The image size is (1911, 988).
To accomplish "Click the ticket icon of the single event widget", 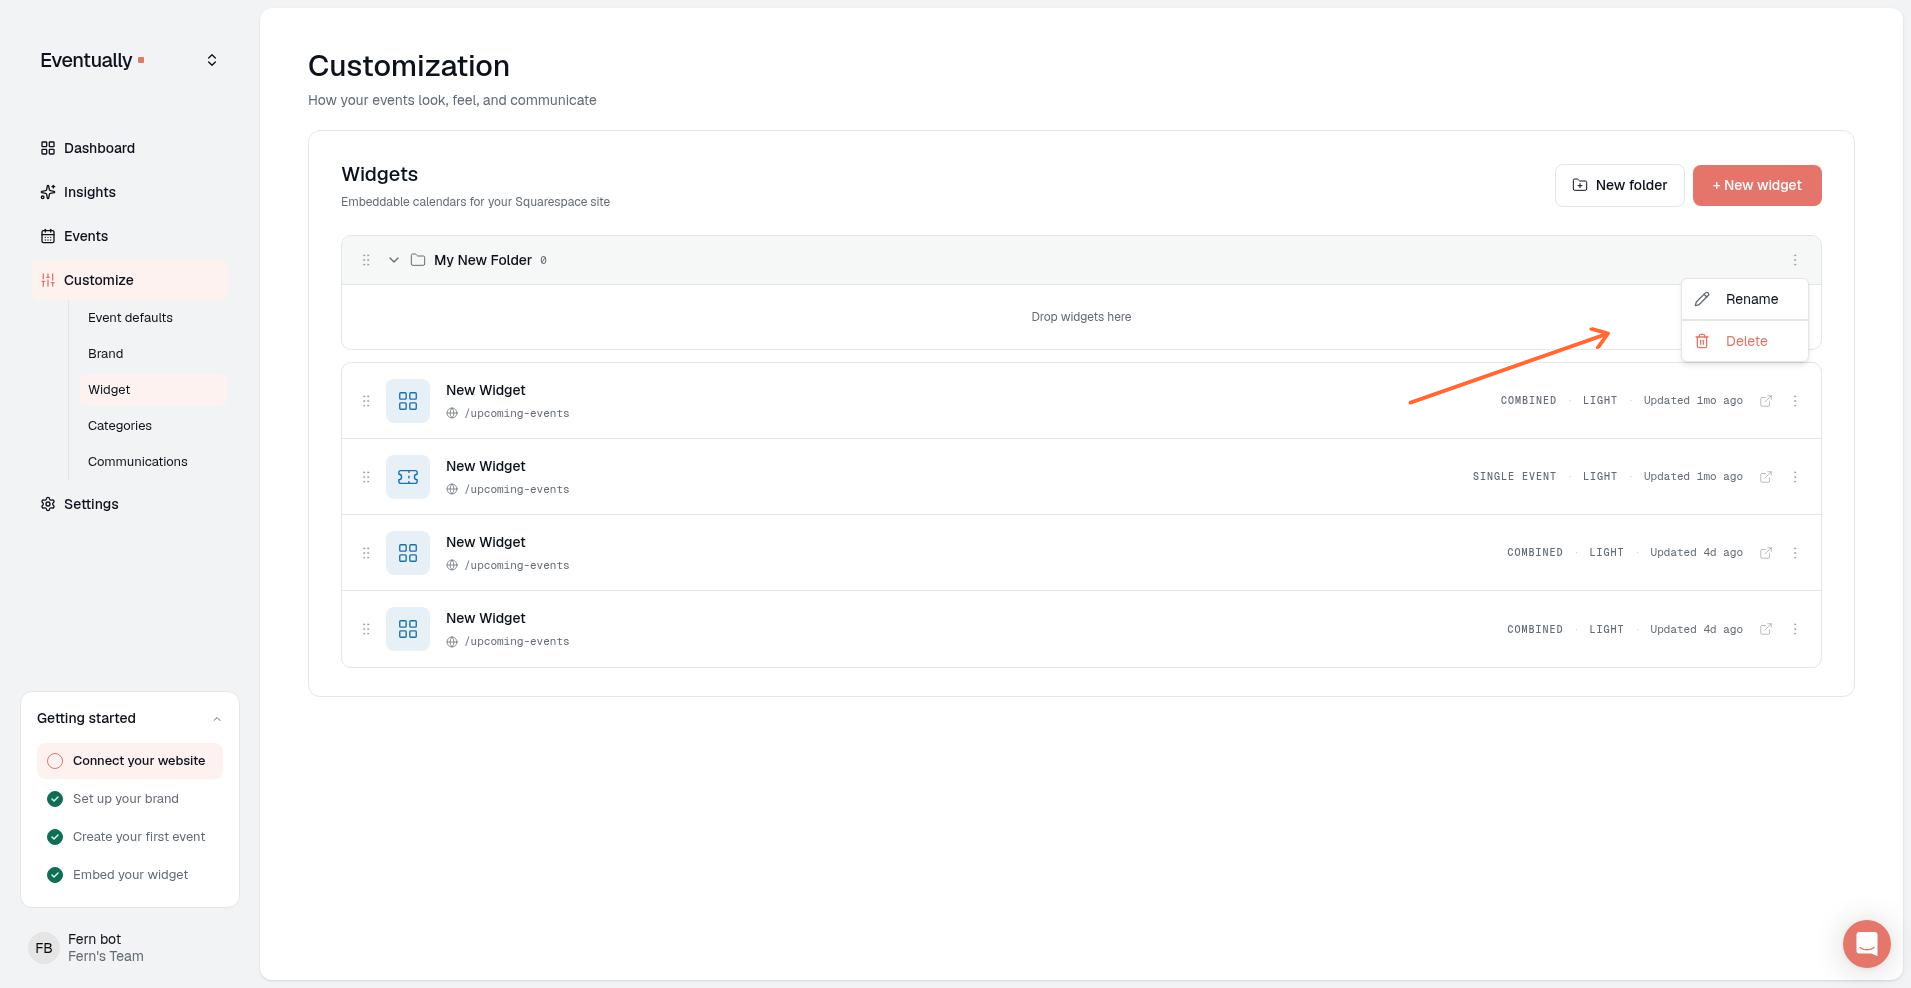I will 408,477.
